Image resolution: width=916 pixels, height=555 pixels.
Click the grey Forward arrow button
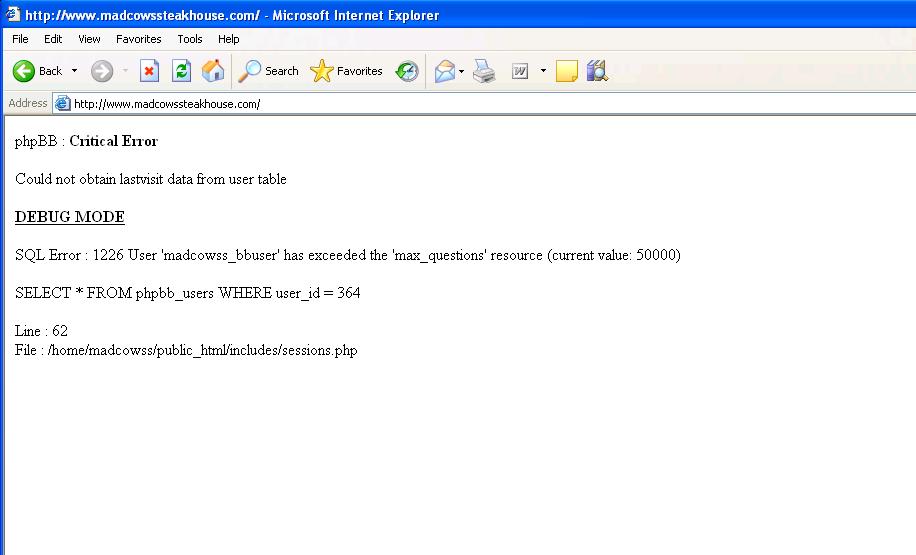point(102,71)
